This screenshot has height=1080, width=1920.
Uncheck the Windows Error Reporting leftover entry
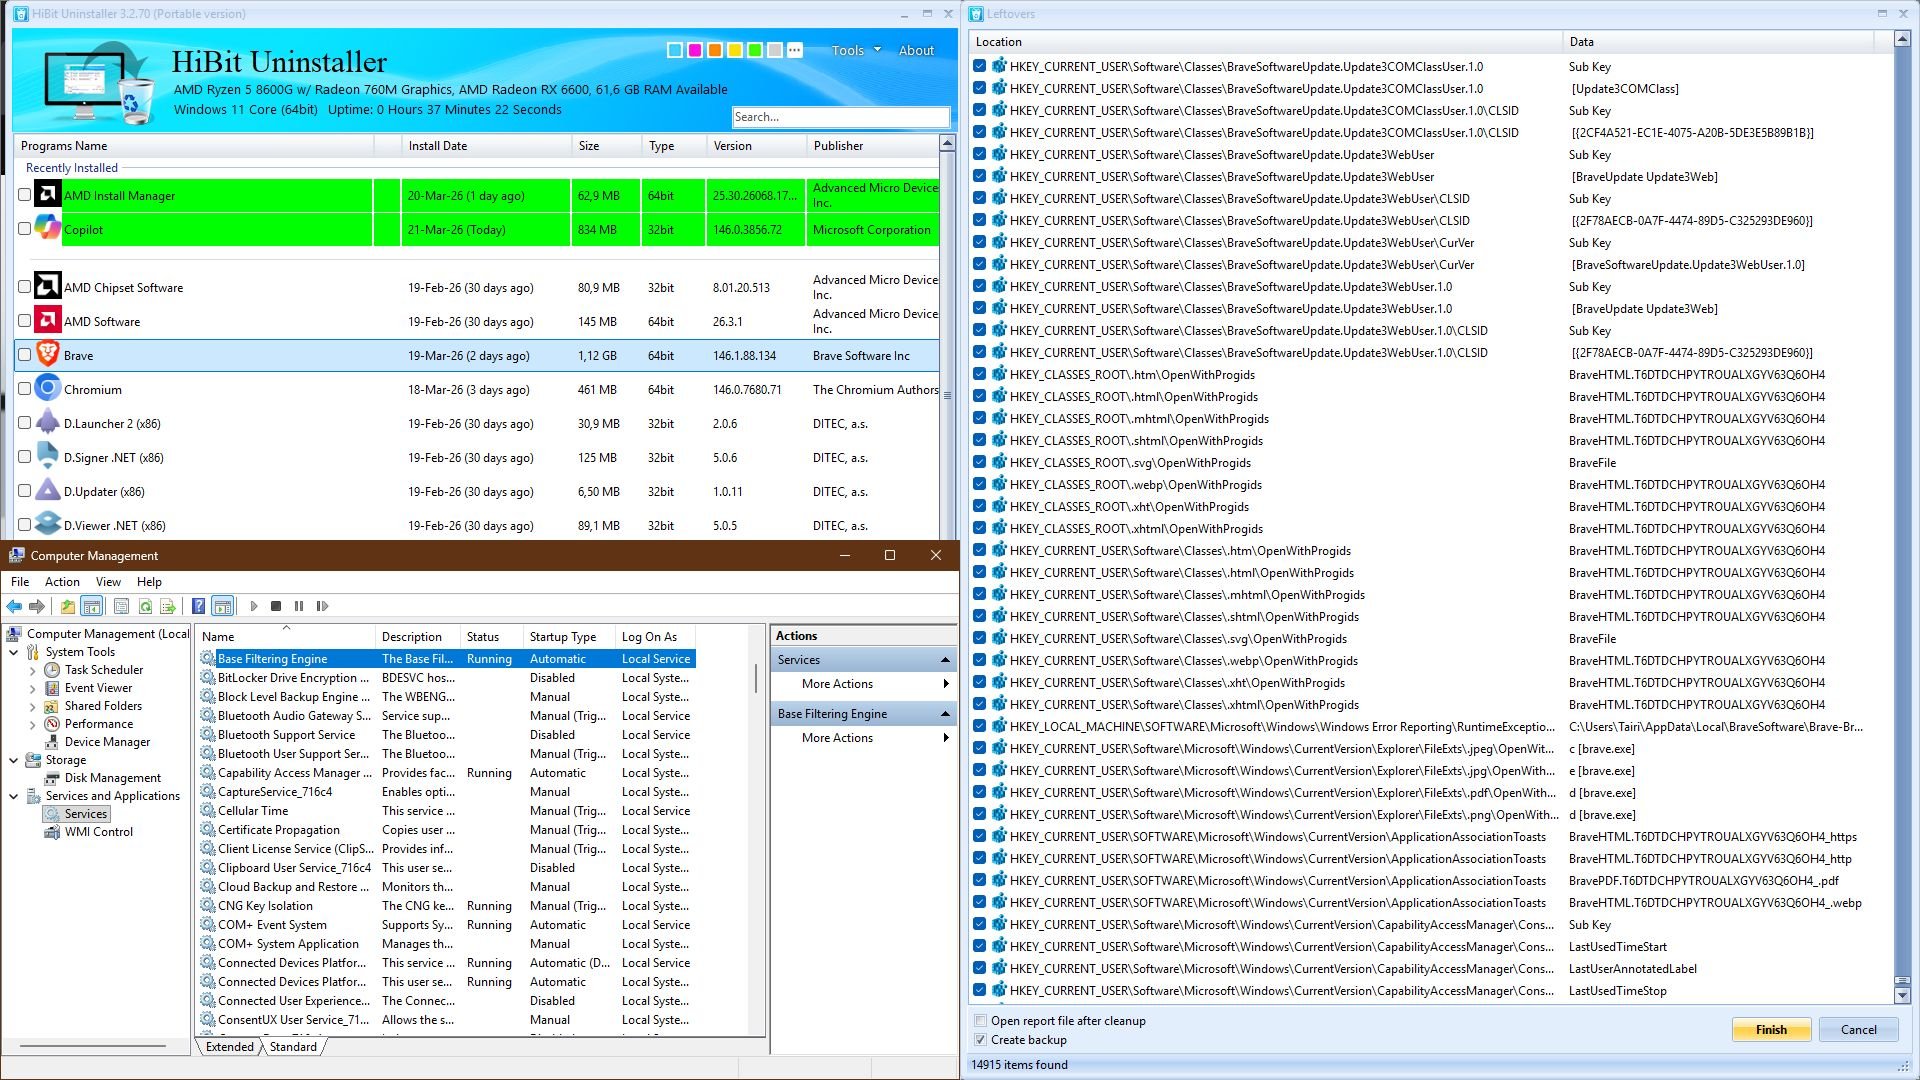coord(980,727)
